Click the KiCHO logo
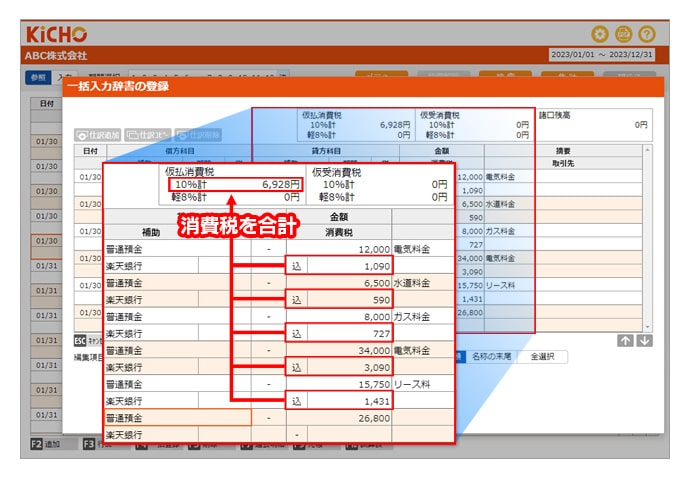Screen dimensions: 693x502 56,34
